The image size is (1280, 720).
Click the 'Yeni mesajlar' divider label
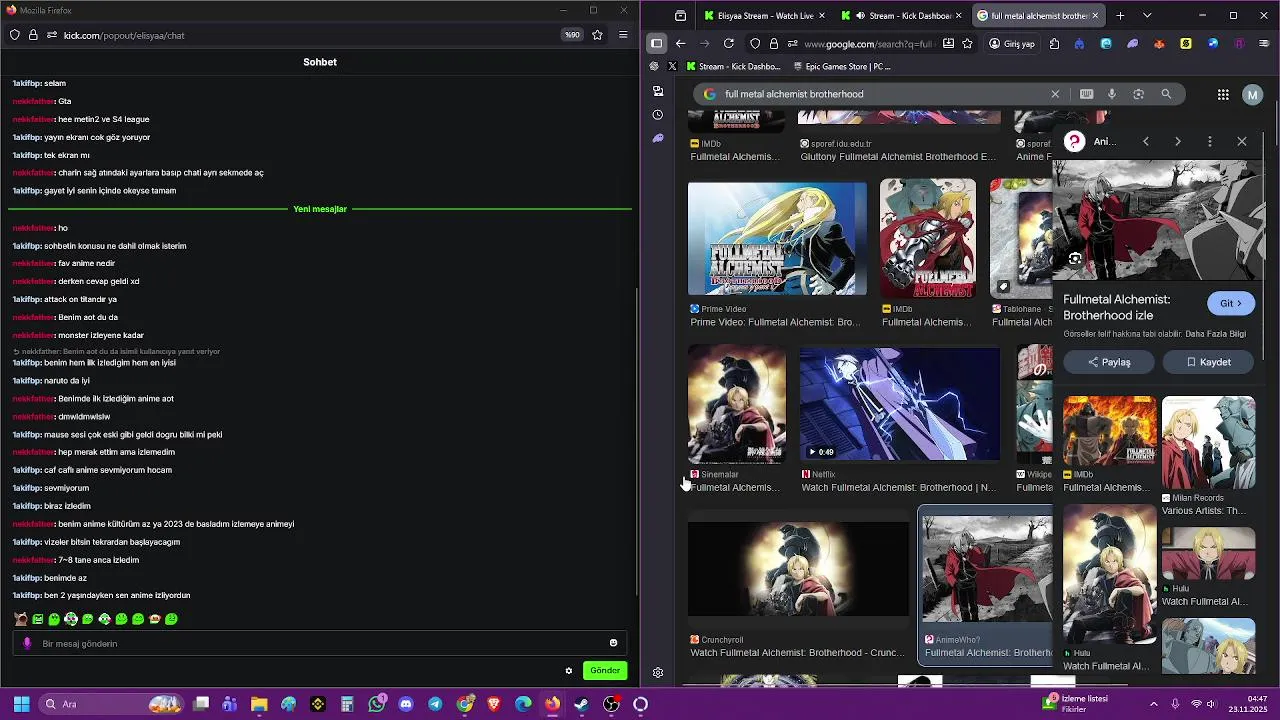coord(320,209)
